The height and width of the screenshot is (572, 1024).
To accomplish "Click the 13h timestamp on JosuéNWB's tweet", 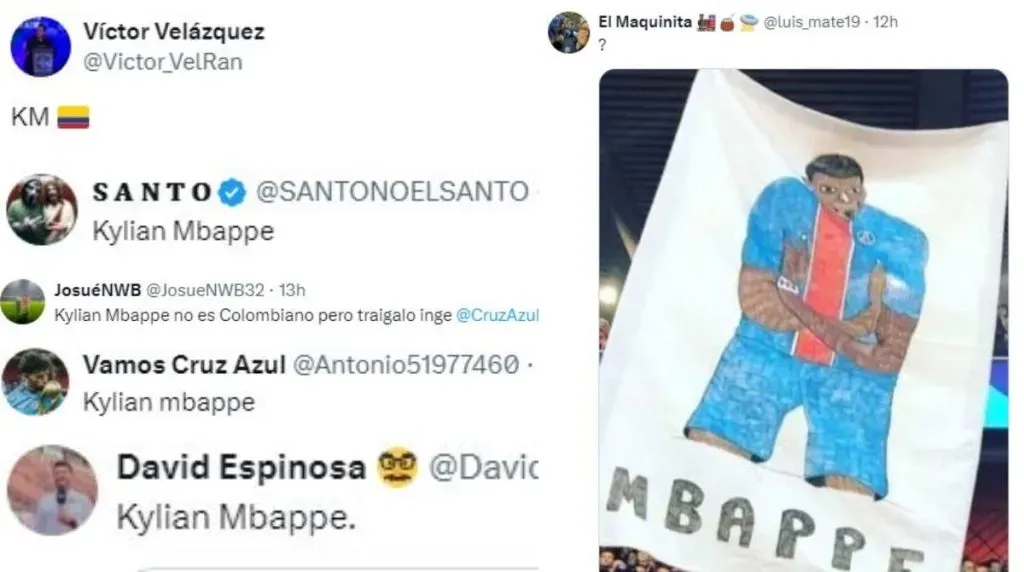I will (x=292, y=290).
